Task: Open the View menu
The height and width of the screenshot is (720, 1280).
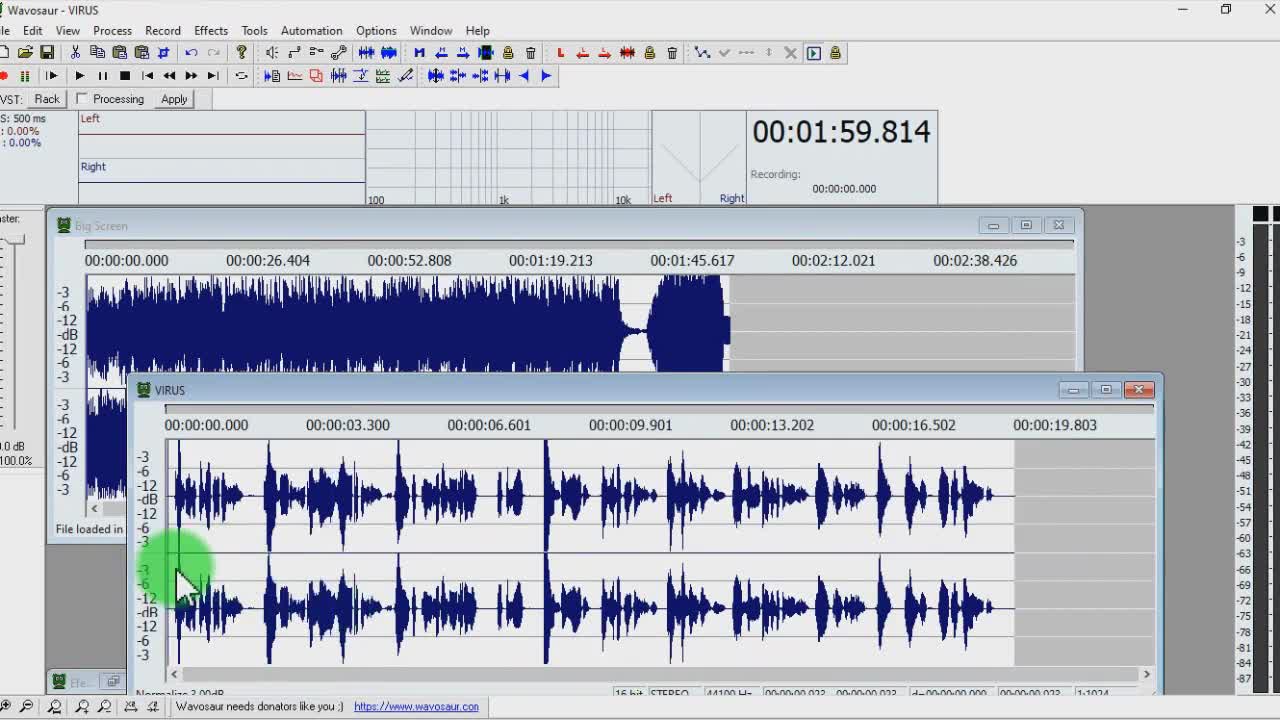Action: (x=68, y=31)
